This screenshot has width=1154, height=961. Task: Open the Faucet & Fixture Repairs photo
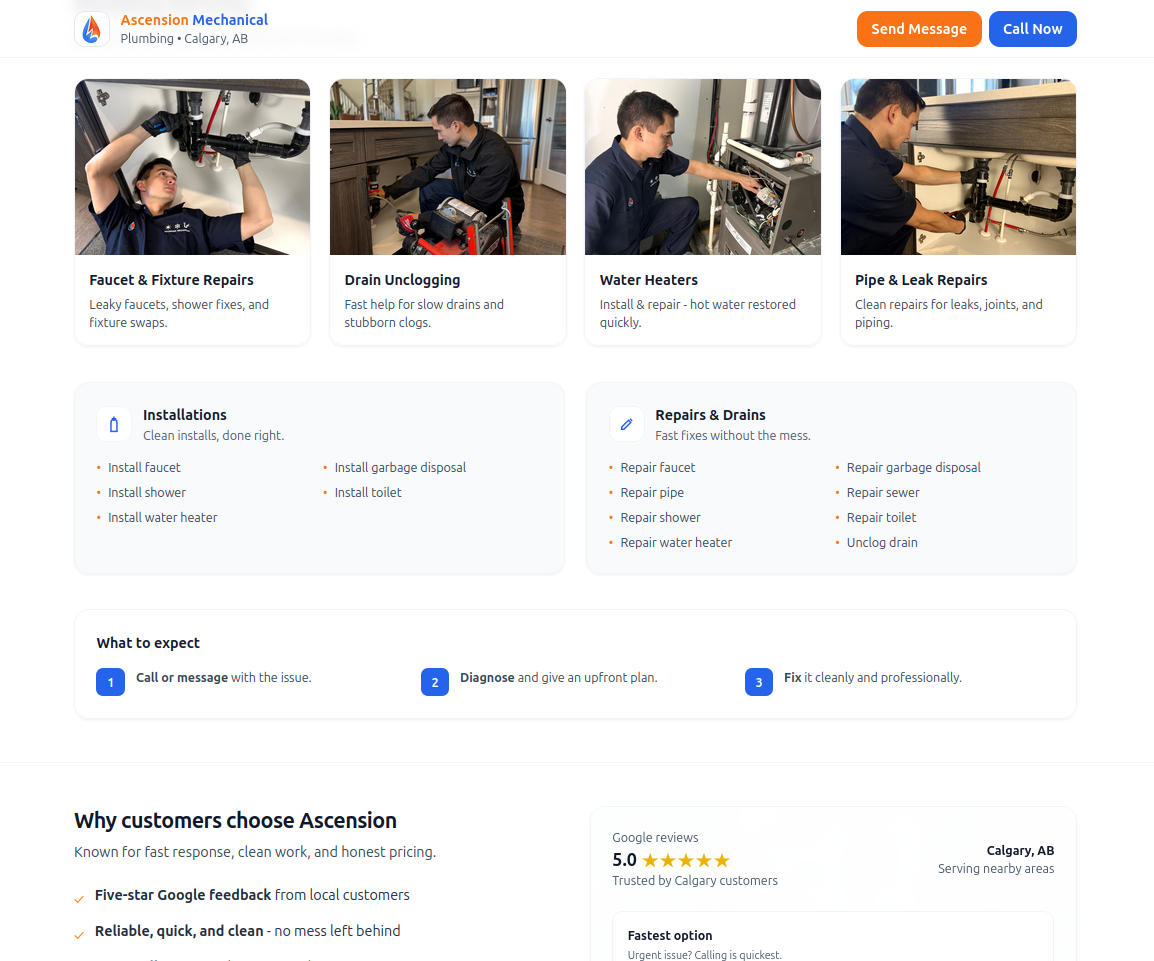(x=192, y=167)
